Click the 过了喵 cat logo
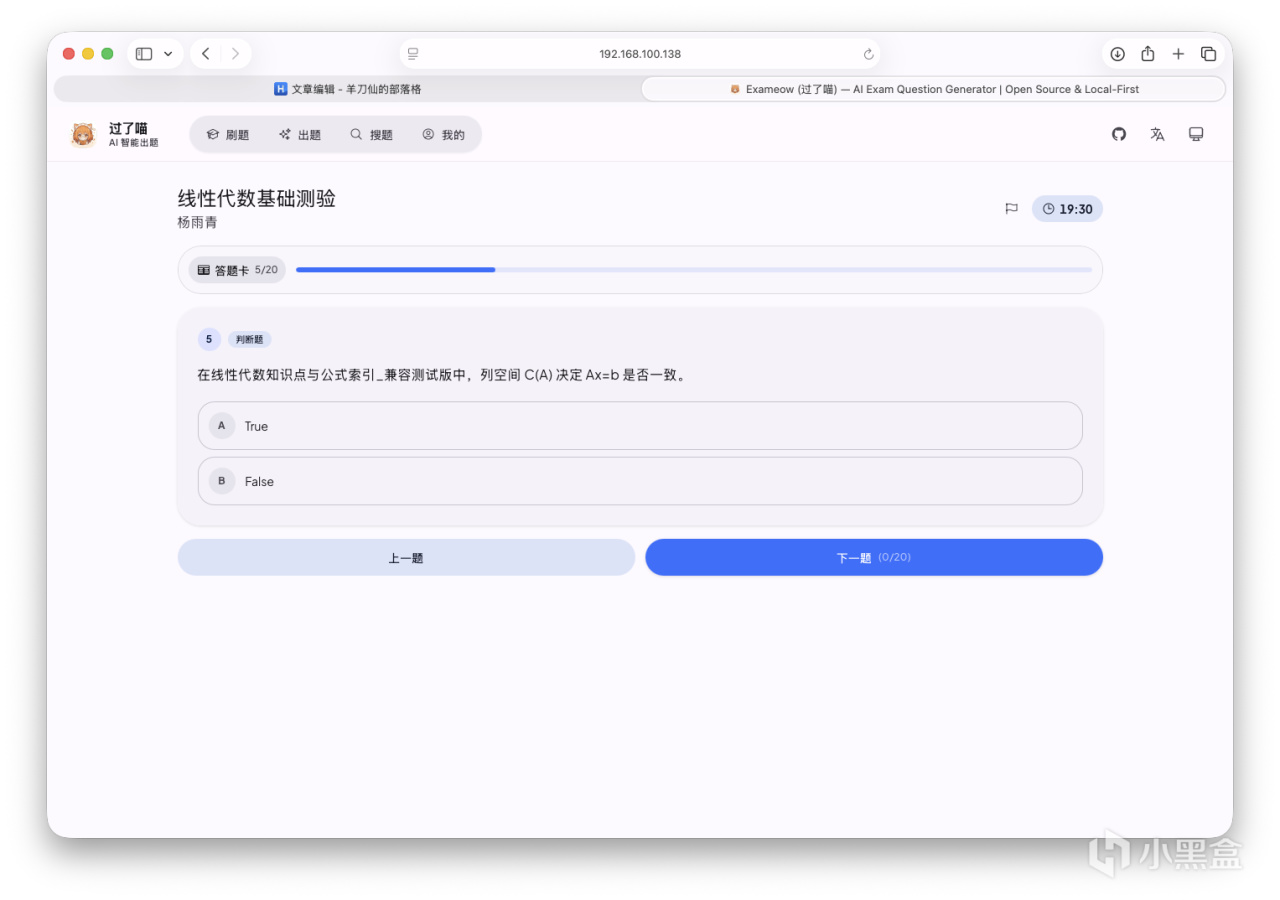 (x=83, y=135)
